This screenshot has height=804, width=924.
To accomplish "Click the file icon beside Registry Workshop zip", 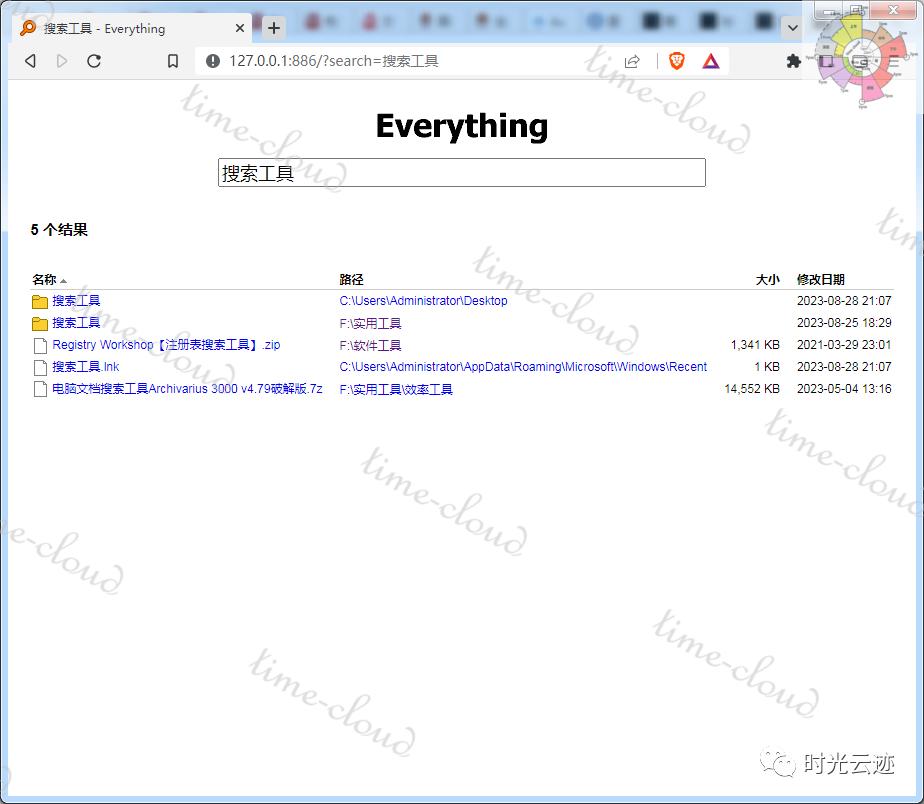I will [41, 345].
